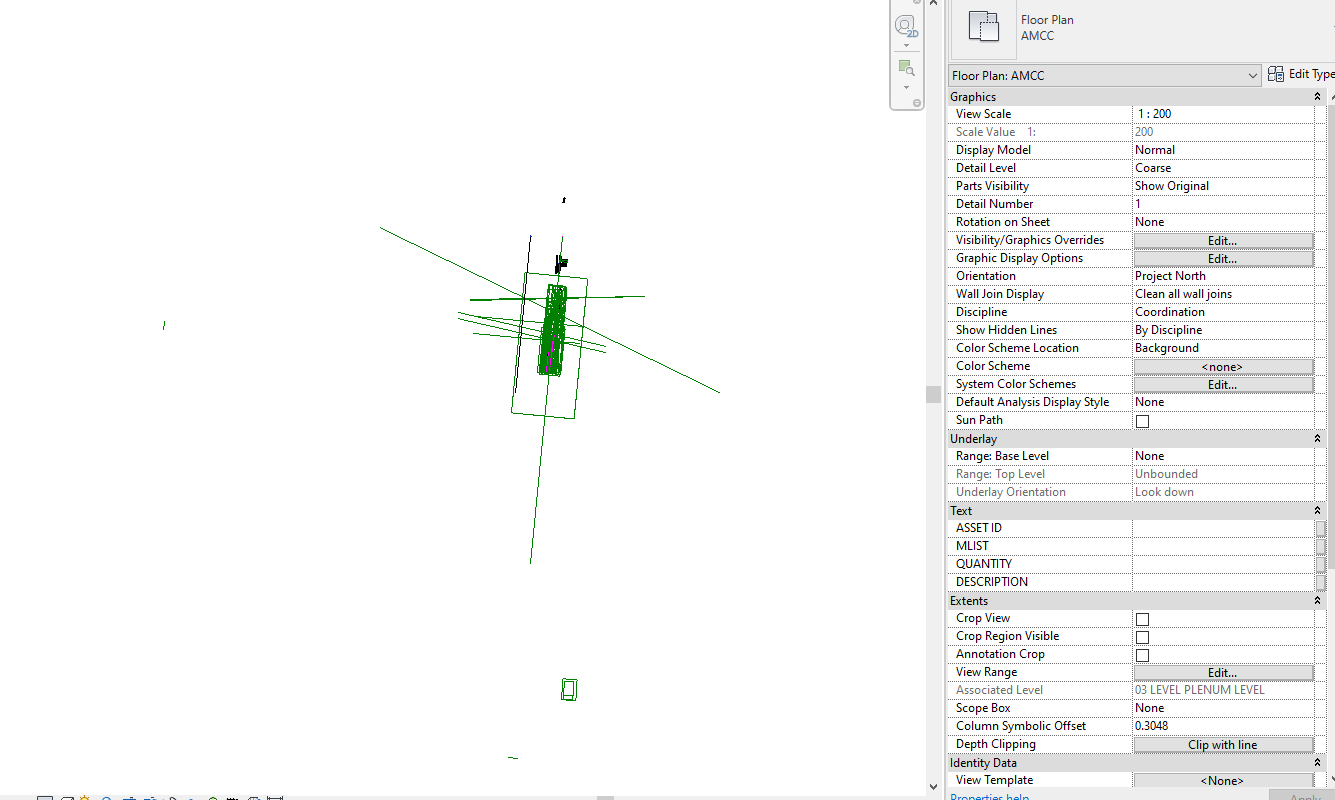The width and height of the screenshot is (1335, 800).
Task: Click the Shadows icon on the view control bar
Action: pos(105,796)
